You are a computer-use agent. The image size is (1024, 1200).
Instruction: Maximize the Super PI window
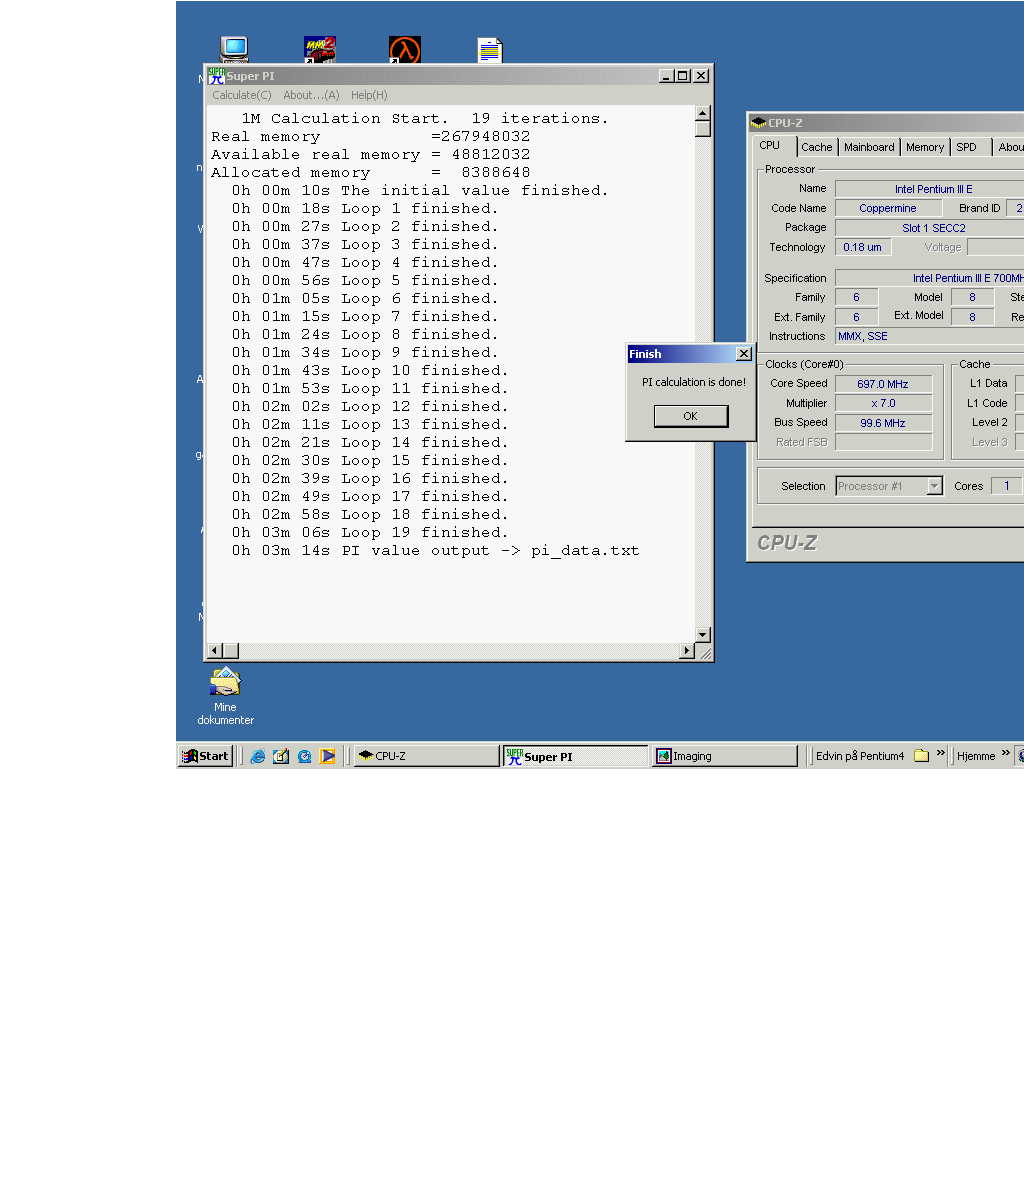pyautogui.click(x=683, y=75)
